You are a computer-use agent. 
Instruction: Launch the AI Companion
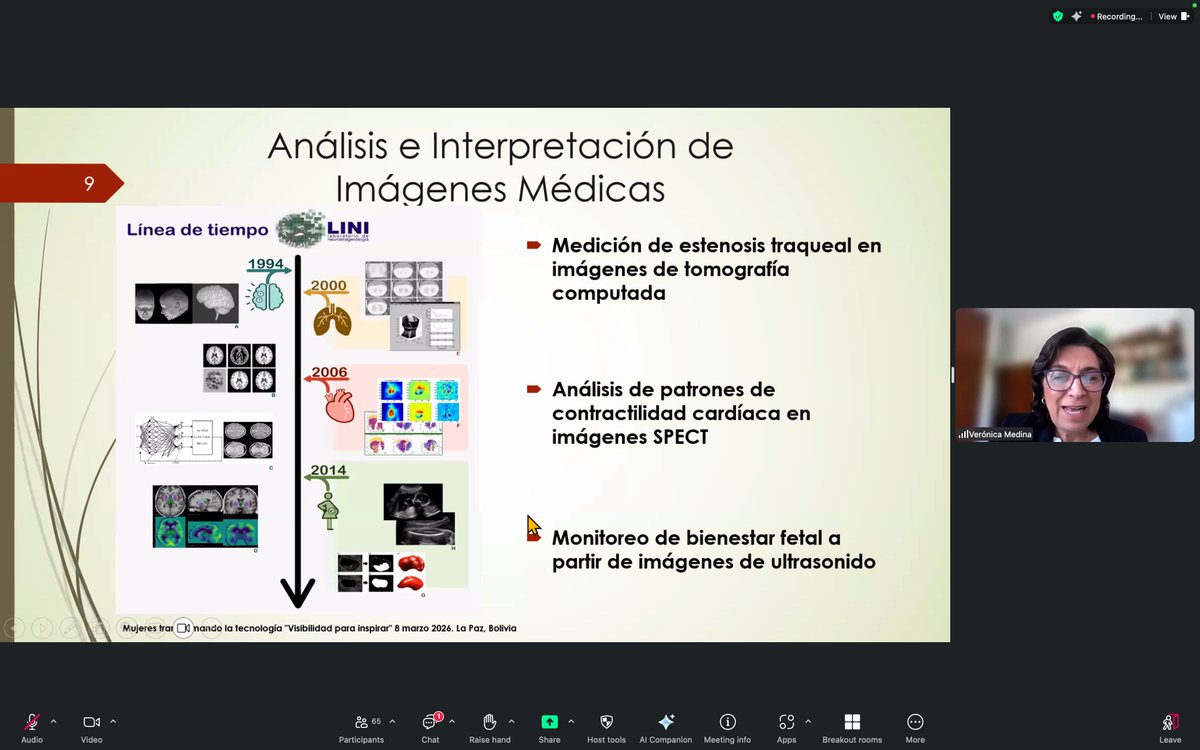click(x=666, y=727)
